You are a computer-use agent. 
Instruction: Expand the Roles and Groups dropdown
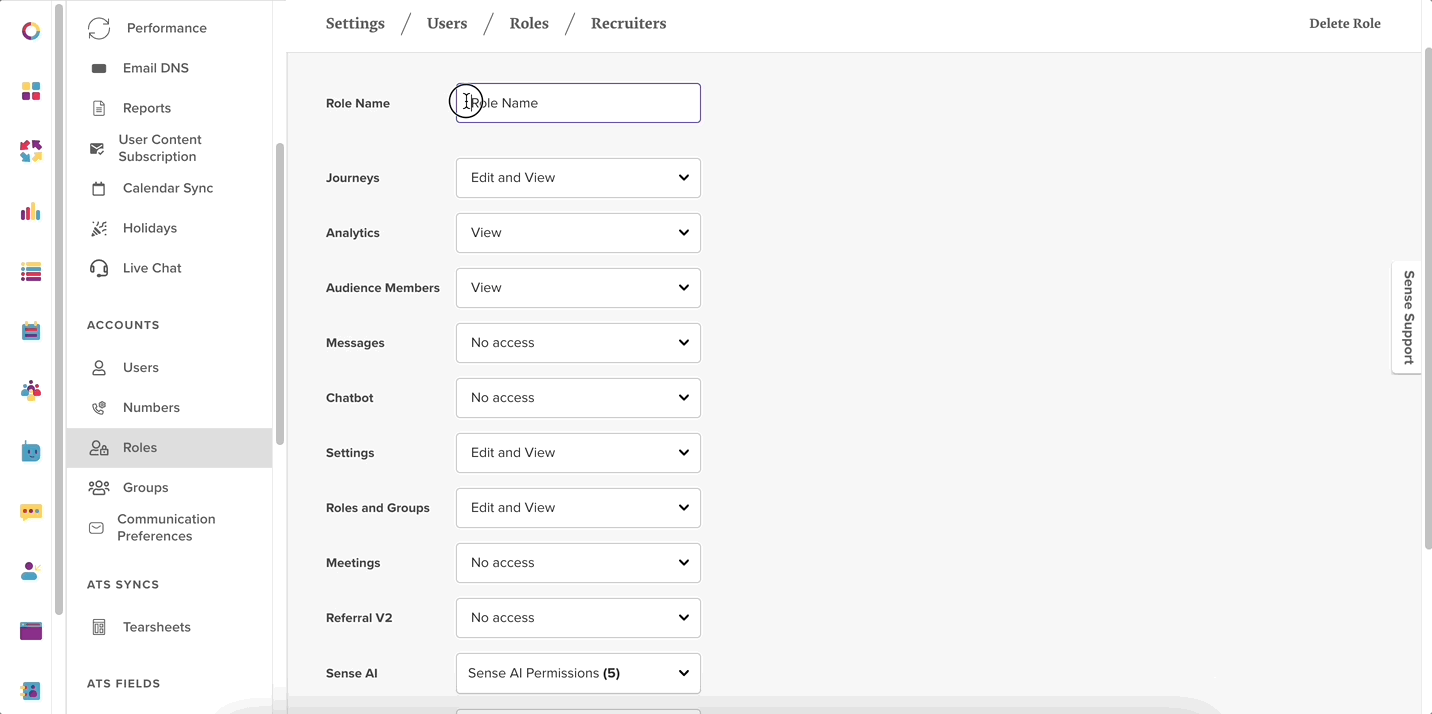[x=578, y=508]
